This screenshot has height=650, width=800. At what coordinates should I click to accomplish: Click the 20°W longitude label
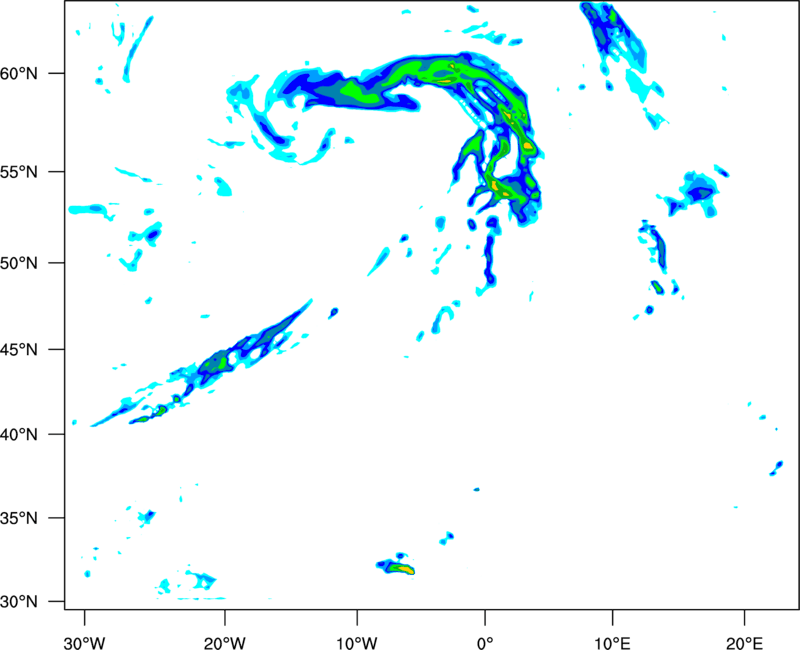point(225,643)
